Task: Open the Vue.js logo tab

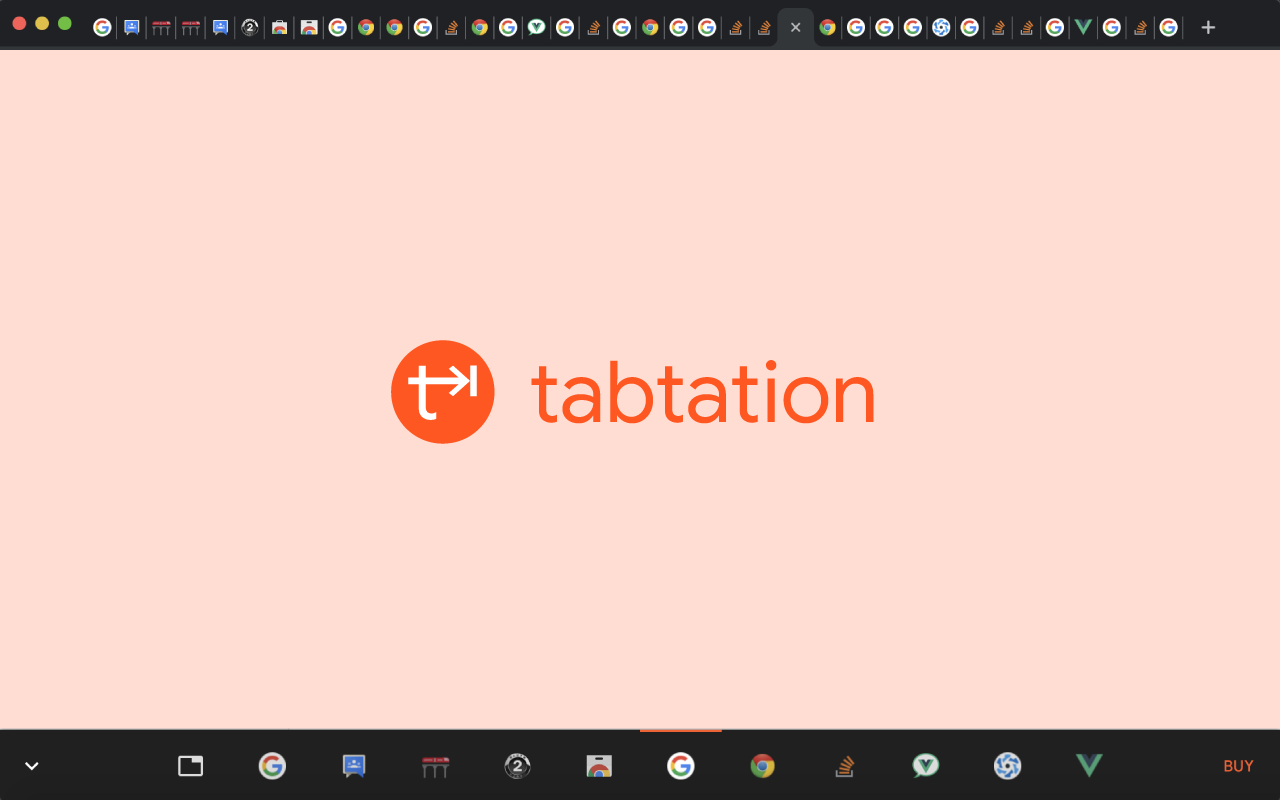Action: [x=1088, y=766]
